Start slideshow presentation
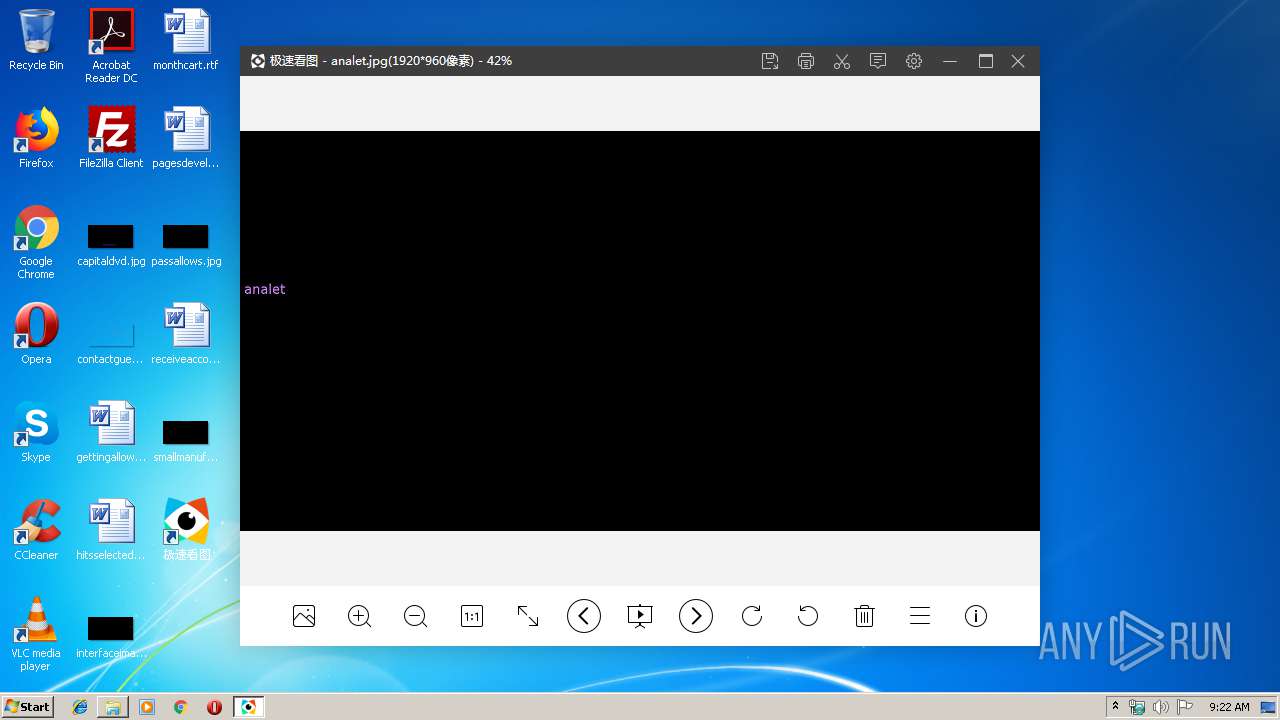 click(x=640, y=616)
